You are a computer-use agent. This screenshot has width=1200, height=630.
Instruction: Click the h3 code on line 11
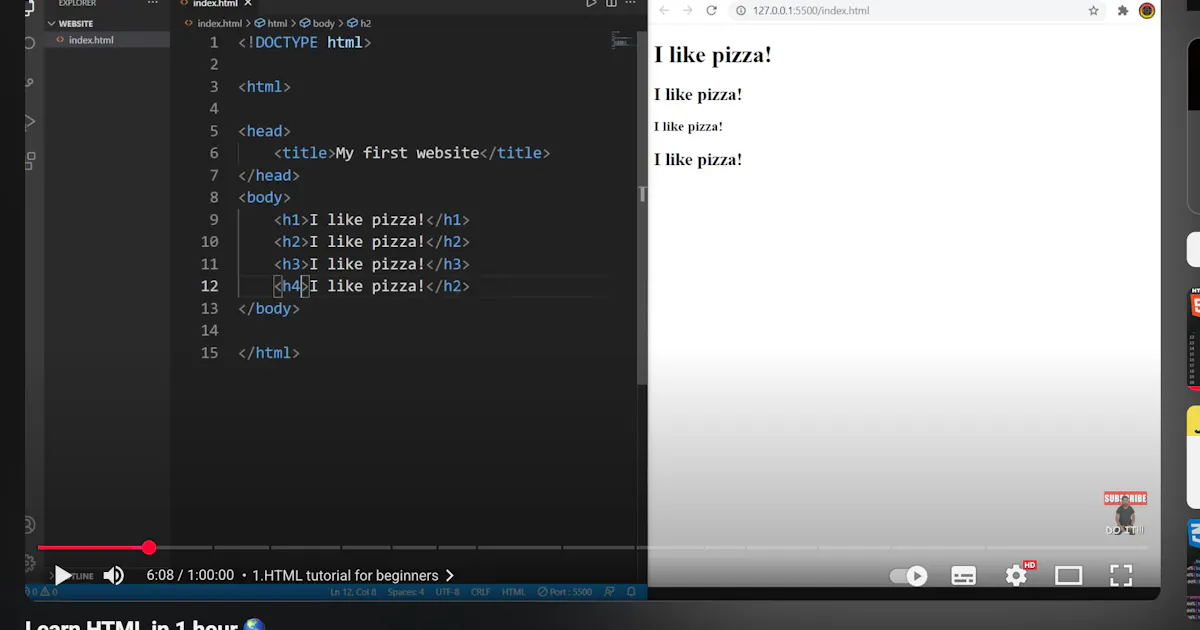372,264
